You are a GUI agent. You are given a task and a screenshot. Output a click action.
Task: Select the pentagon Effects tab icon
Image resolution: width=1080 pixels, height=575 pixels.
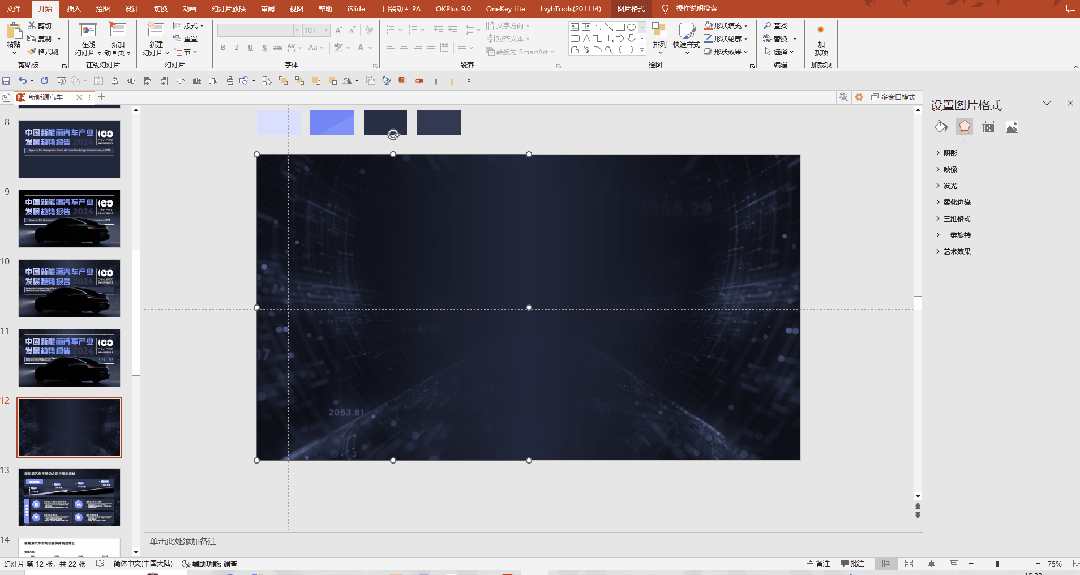(964, 127)
